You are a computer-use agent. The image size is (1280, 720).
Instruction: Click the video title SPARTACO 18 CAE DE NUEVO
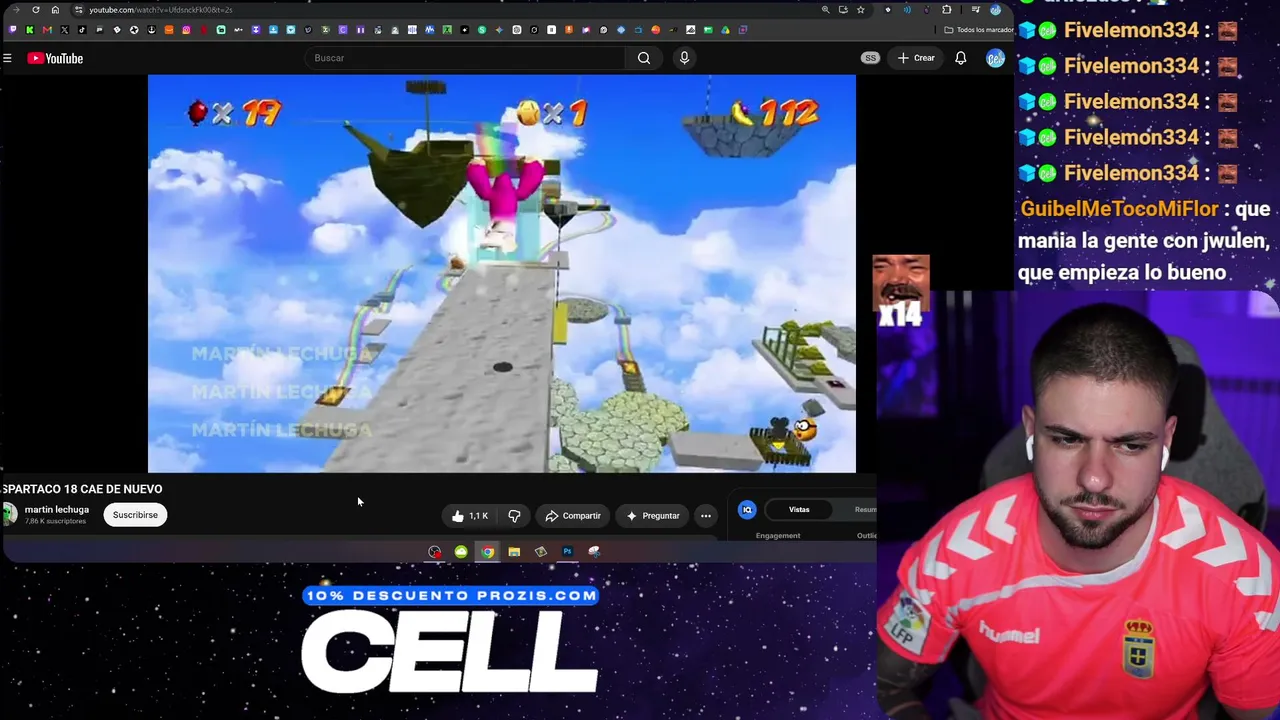tap(82, 489)
